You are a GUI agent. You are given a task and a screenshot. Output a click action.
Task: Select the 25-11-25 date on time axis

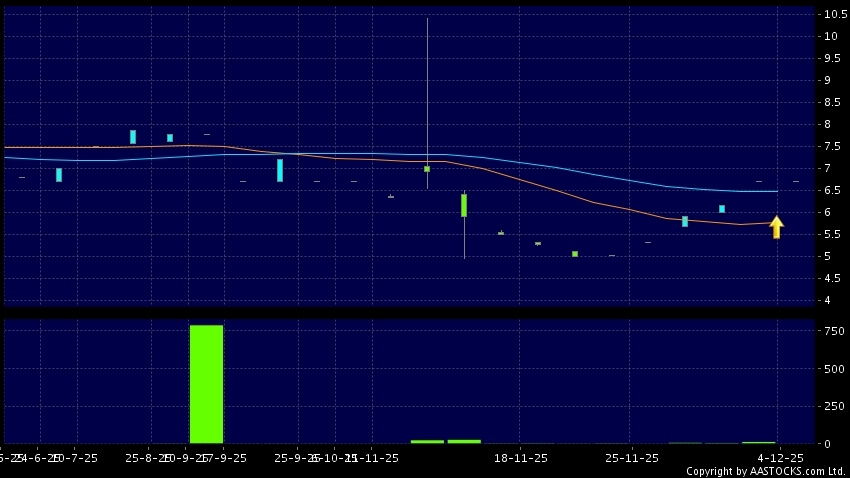631,458
